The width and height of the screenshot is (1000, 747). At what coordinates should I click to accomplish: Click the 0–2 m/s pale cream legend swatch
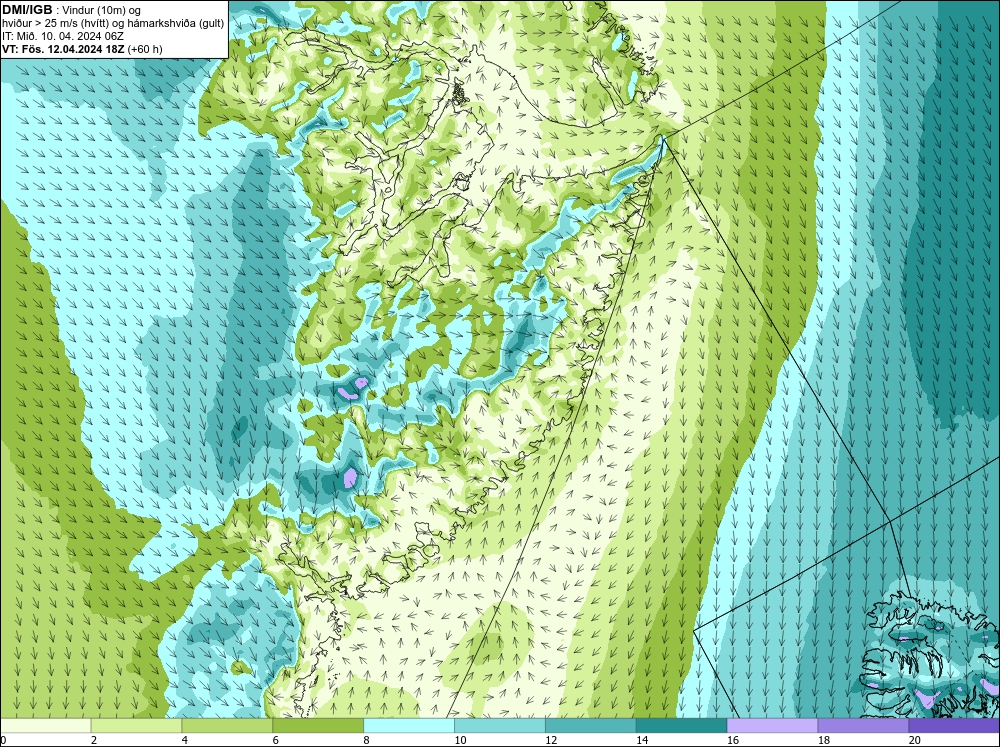(45, 725)
